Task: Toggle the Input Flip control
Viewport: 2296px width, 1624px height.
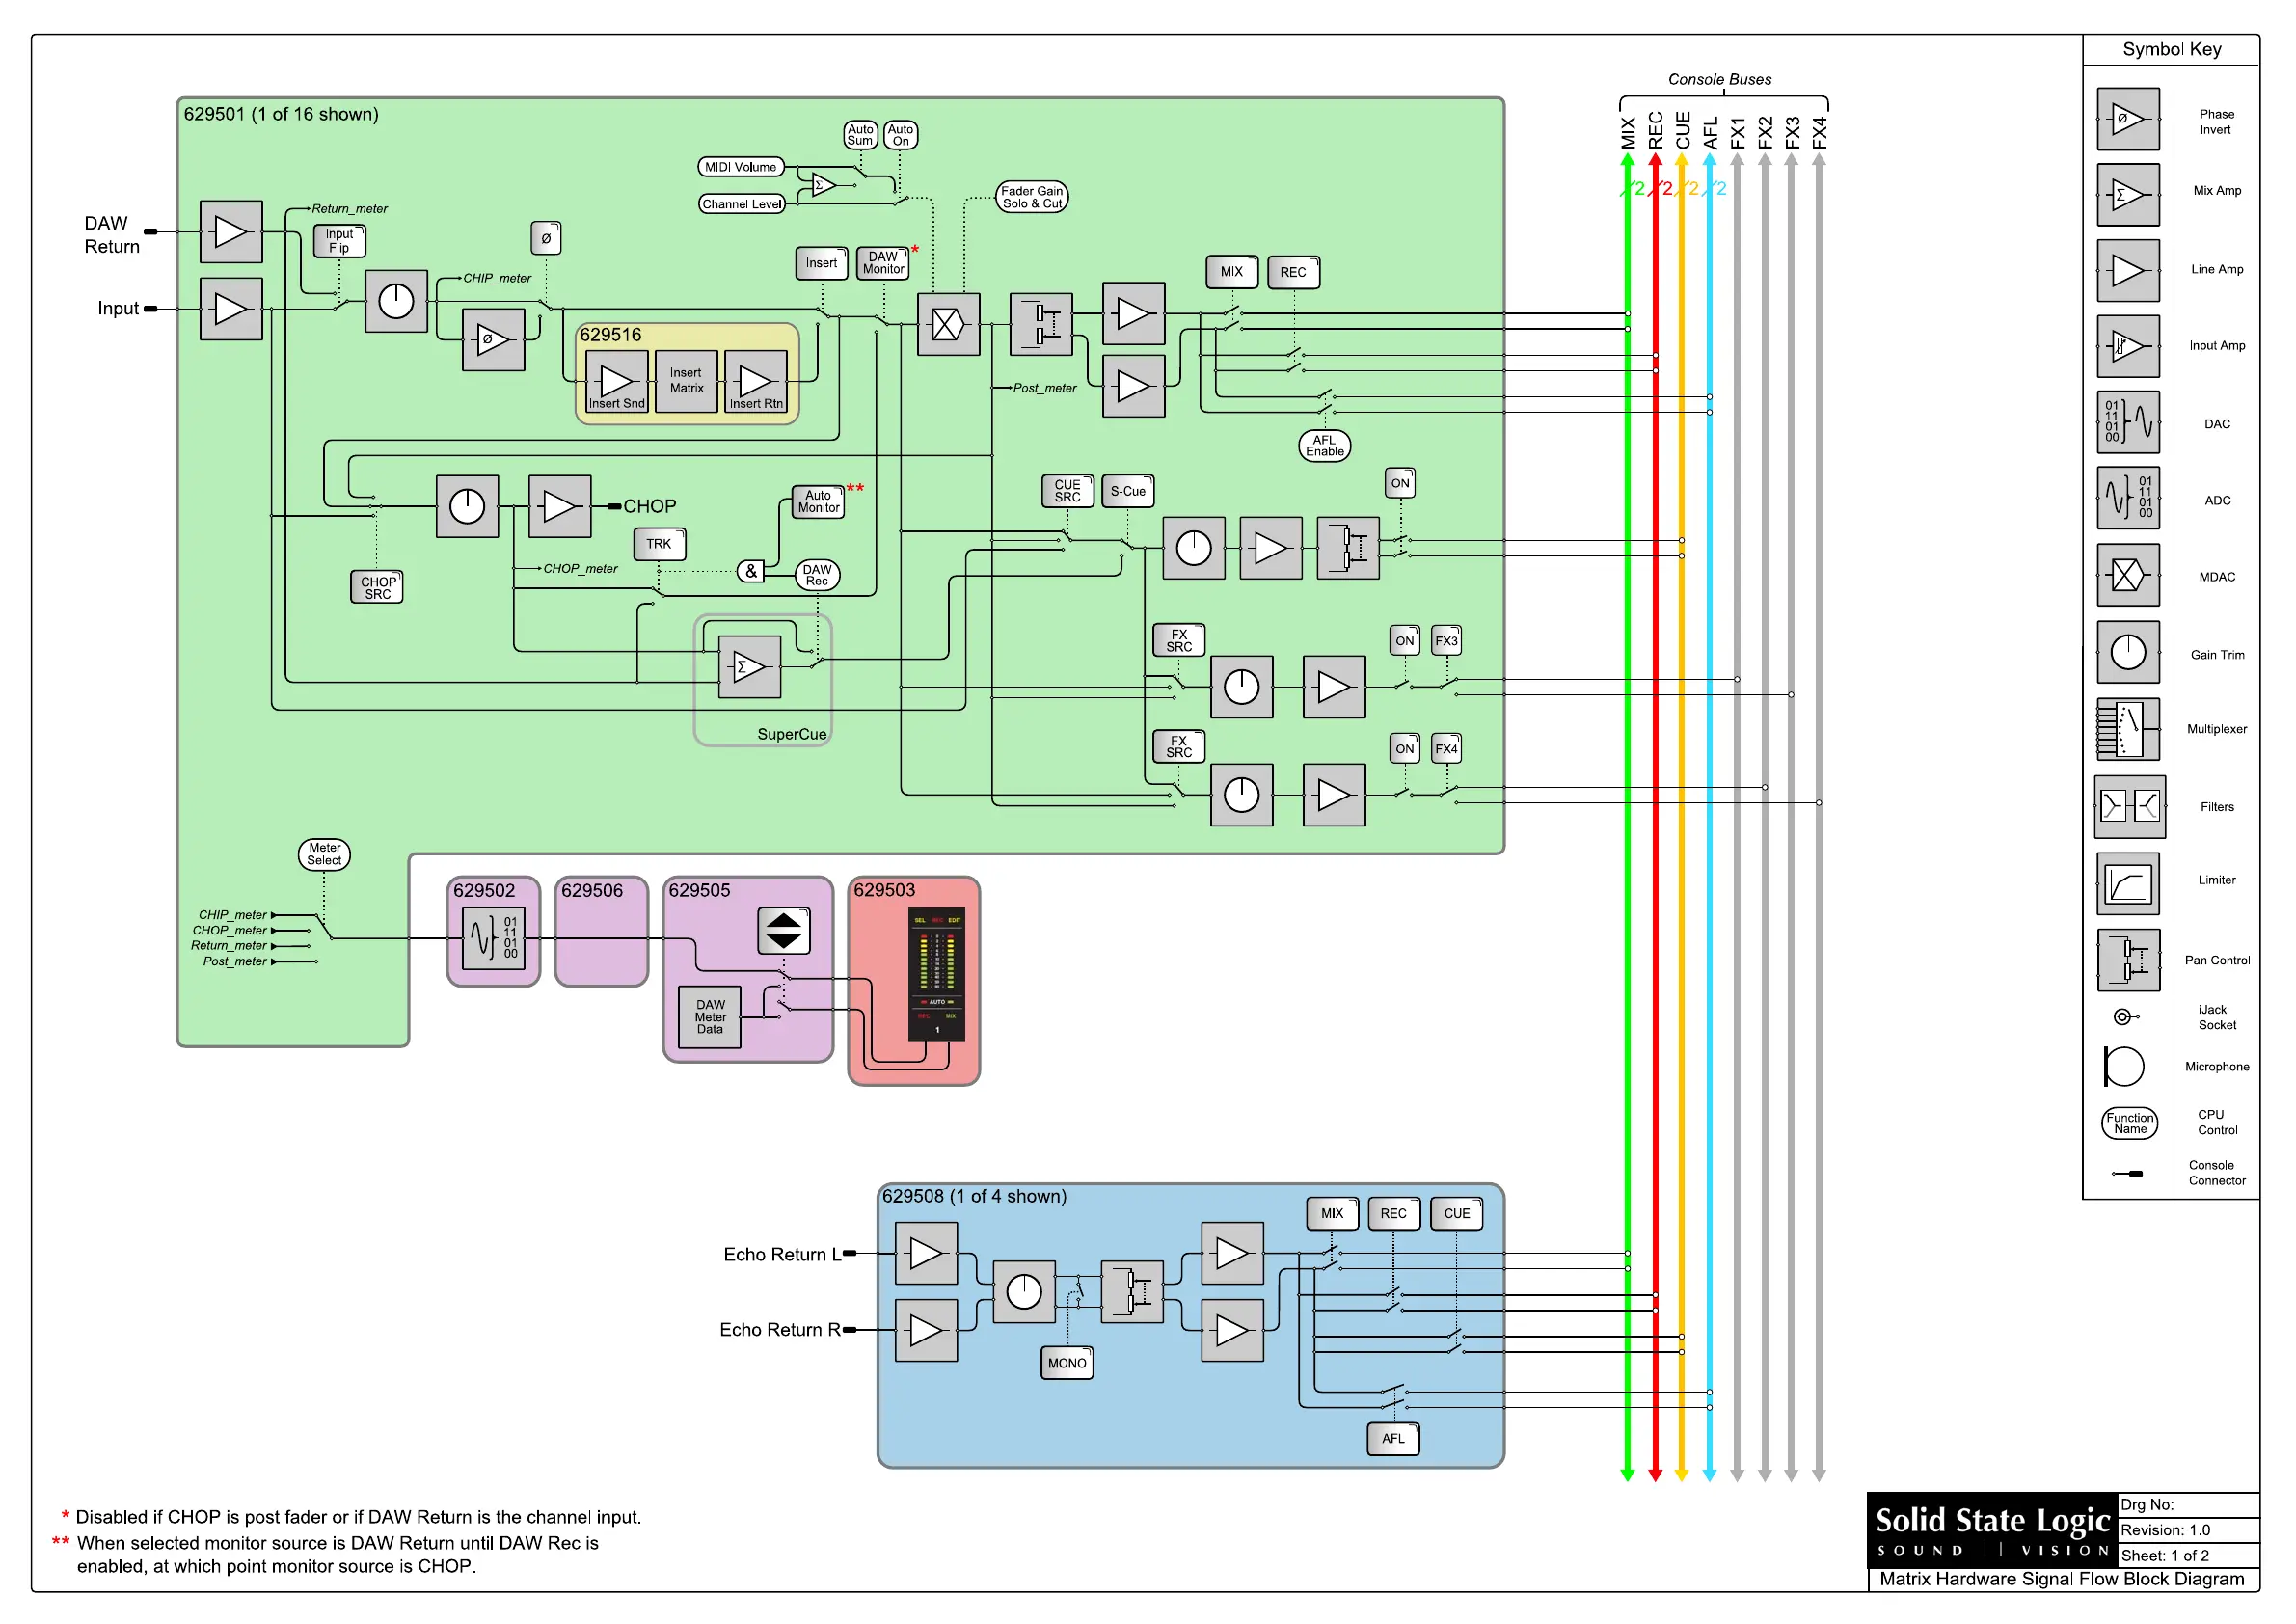Action: [x=339, y=241]
